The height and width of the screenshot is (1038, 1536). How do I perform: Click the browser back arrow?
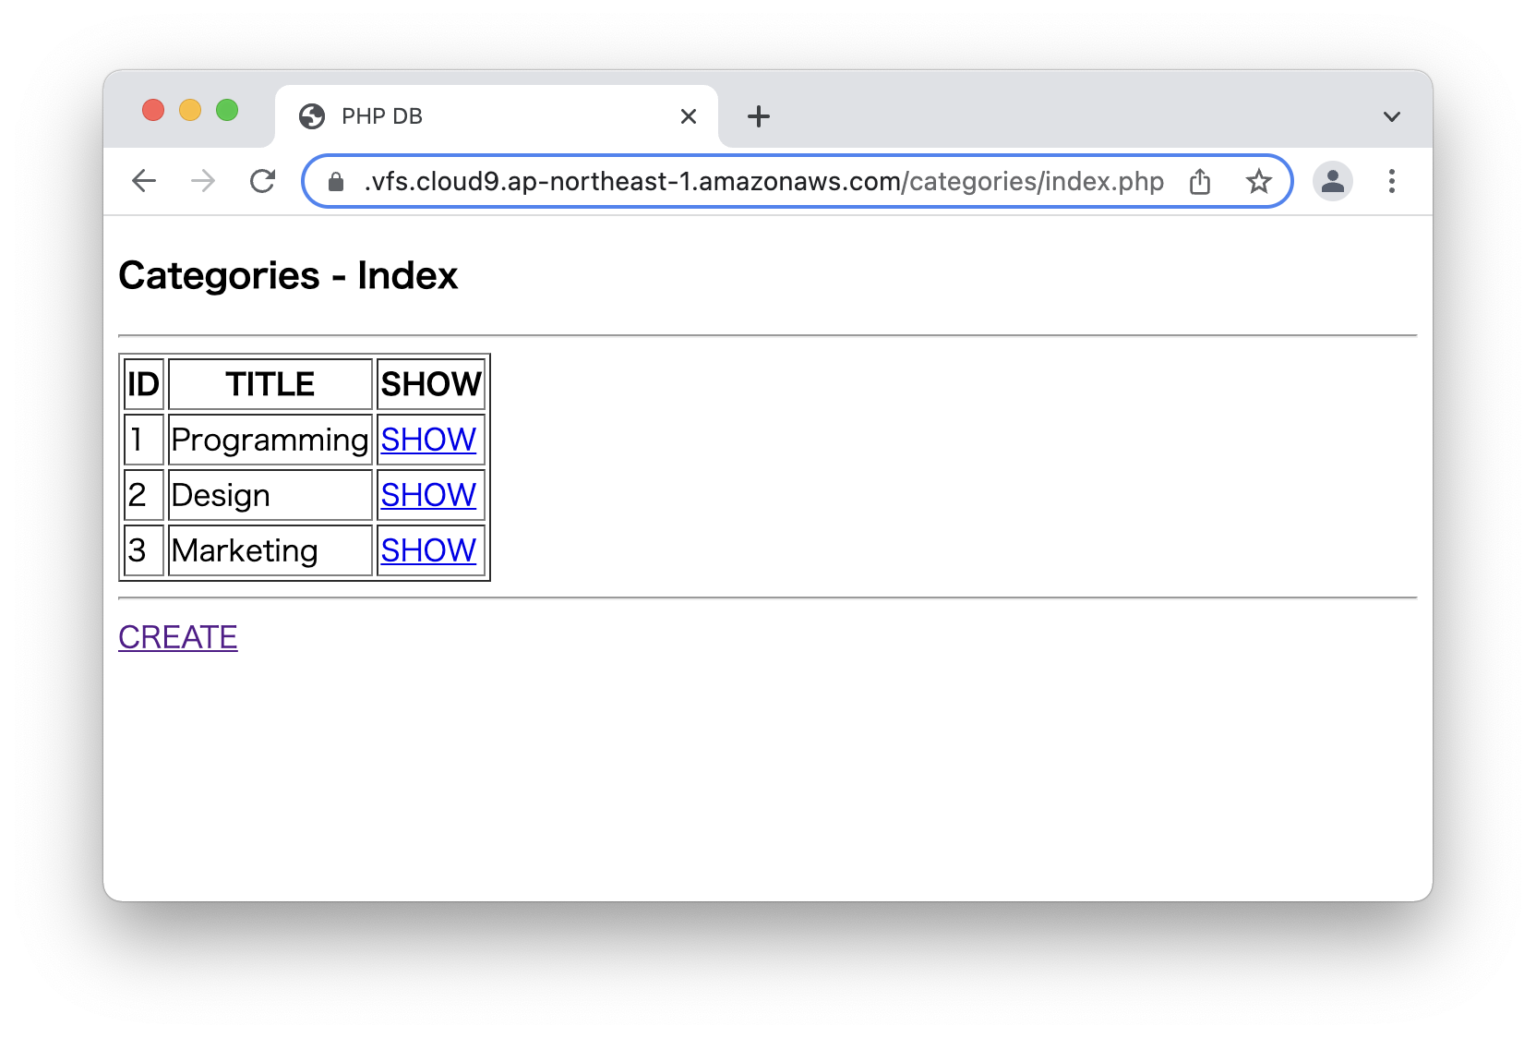(x=144, y=181)
